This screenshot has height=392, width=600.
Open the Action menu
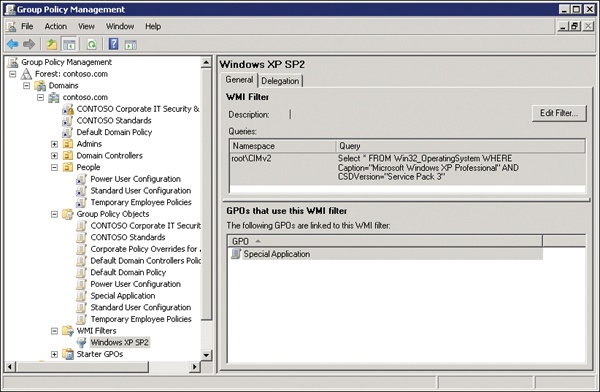click(x=55, y=26)
